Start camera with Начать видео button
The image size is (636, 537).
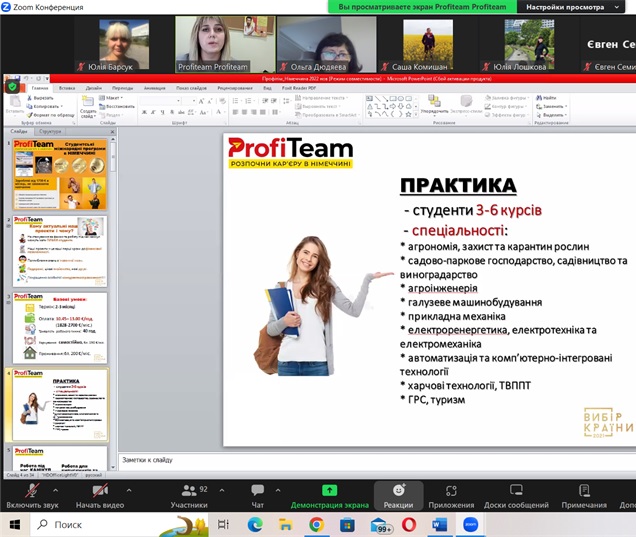(100, 496)
